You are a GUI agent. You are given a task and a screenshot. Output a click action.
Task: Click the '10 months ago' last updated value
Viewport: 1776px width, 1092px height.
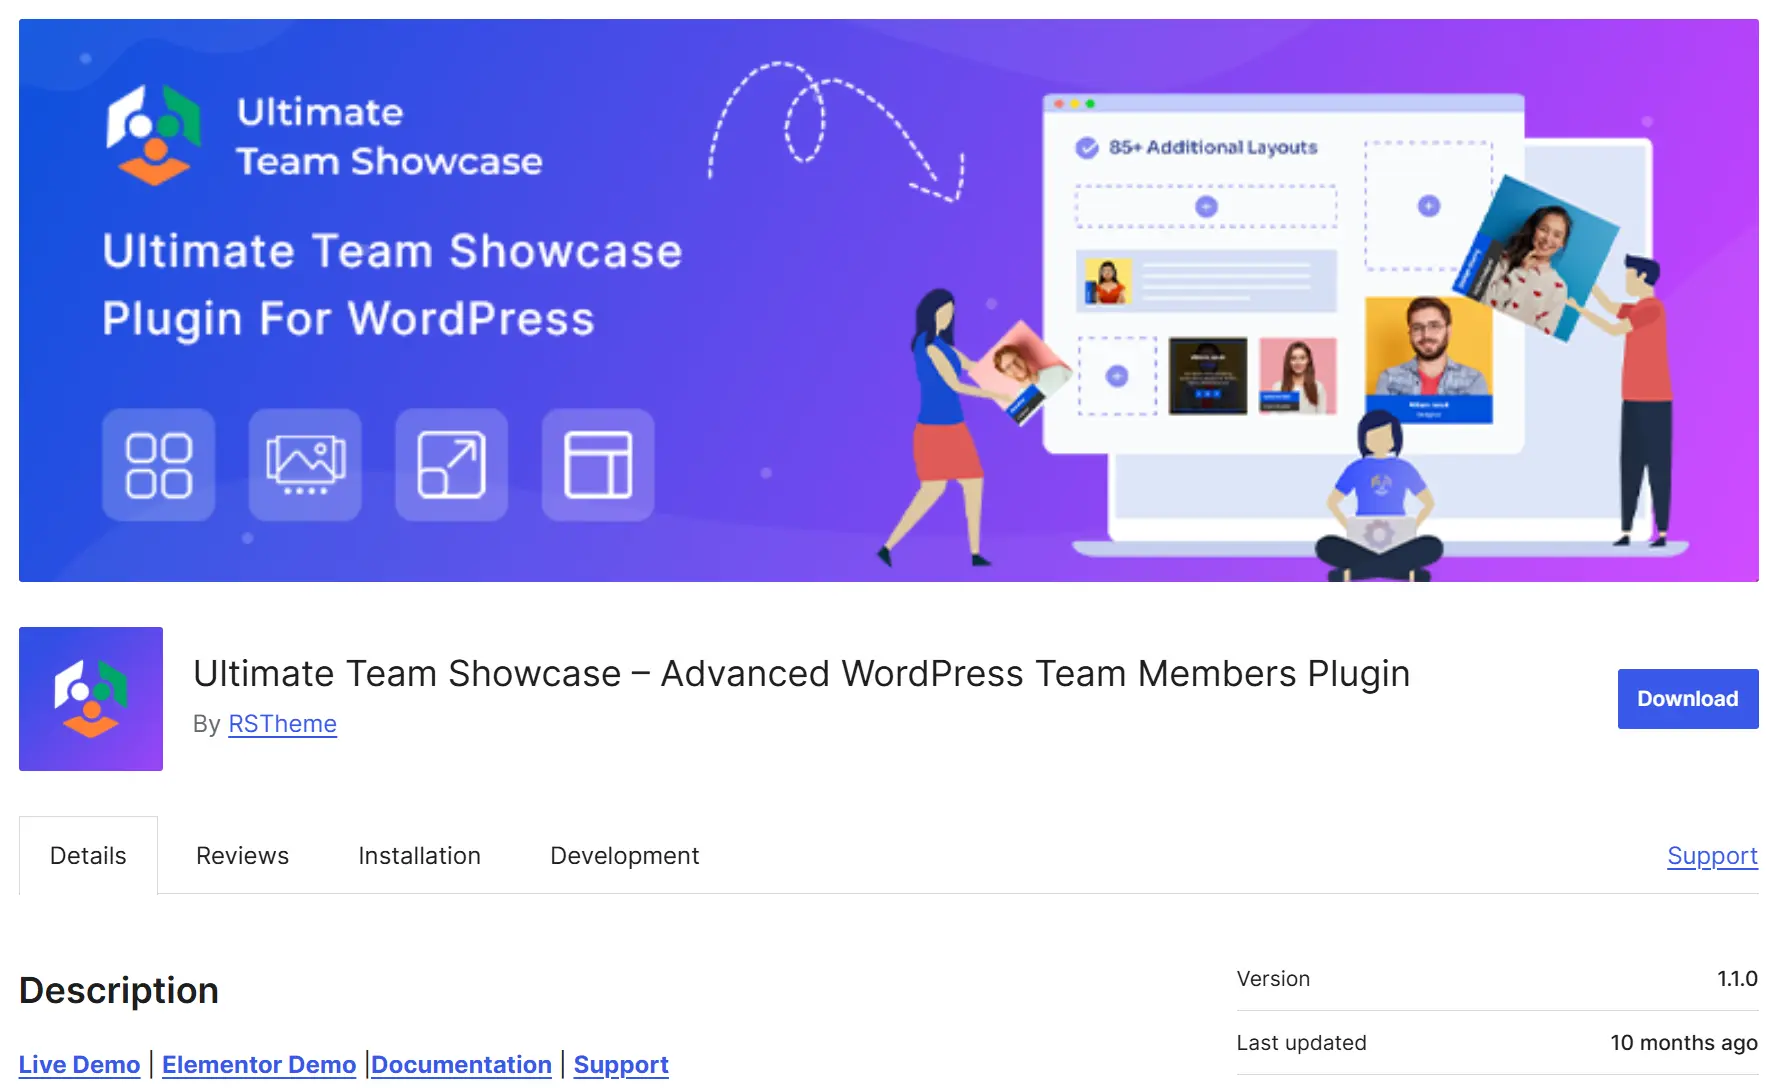(x=1684, y=1043)
